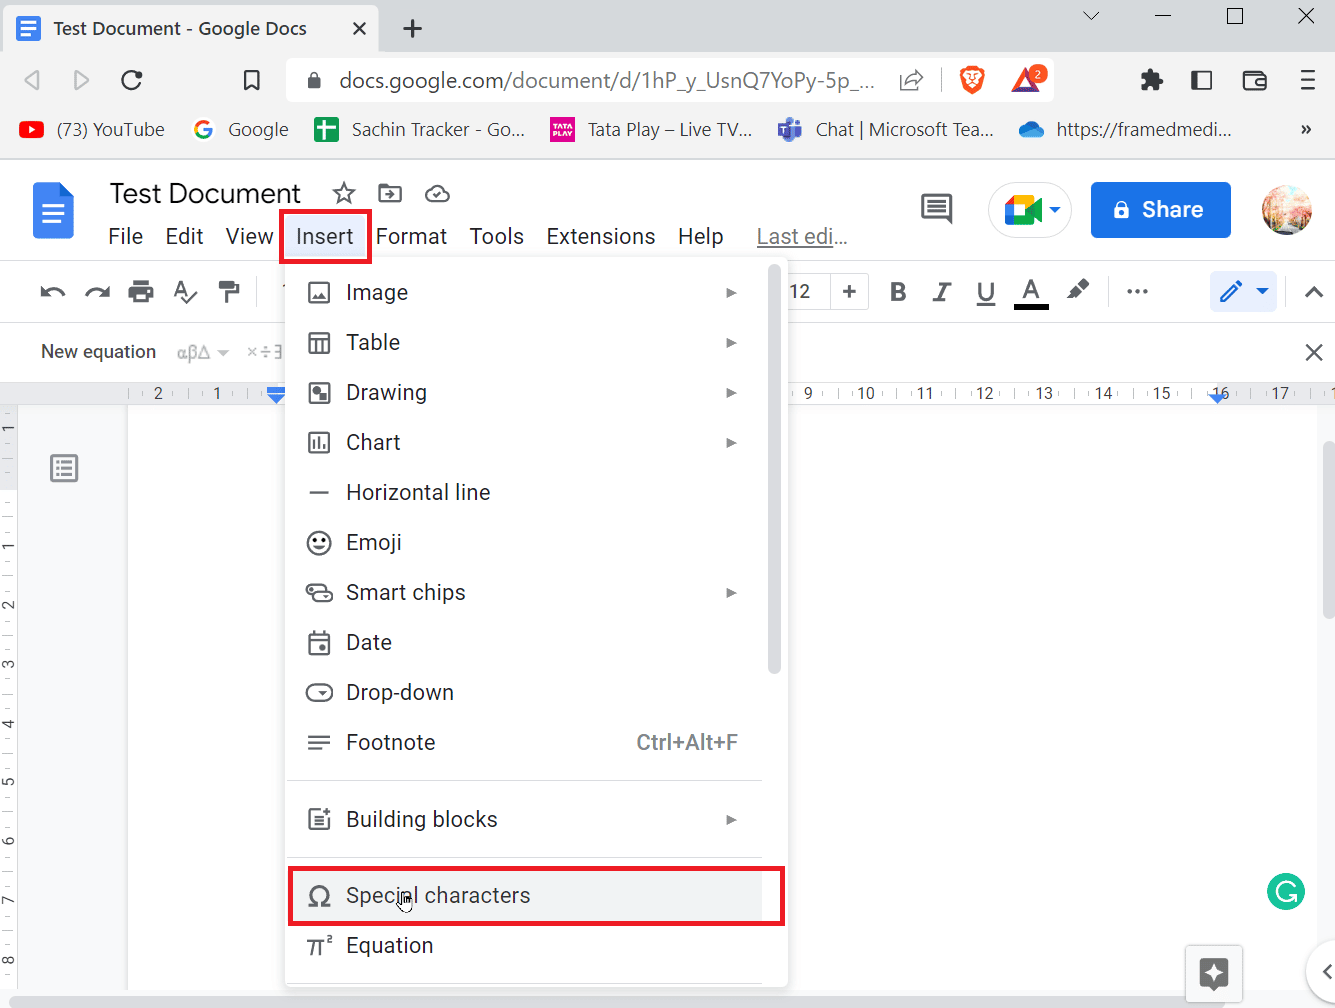Open the text color swatch
The image size is (1335, 1008).
coord(1031,291)
